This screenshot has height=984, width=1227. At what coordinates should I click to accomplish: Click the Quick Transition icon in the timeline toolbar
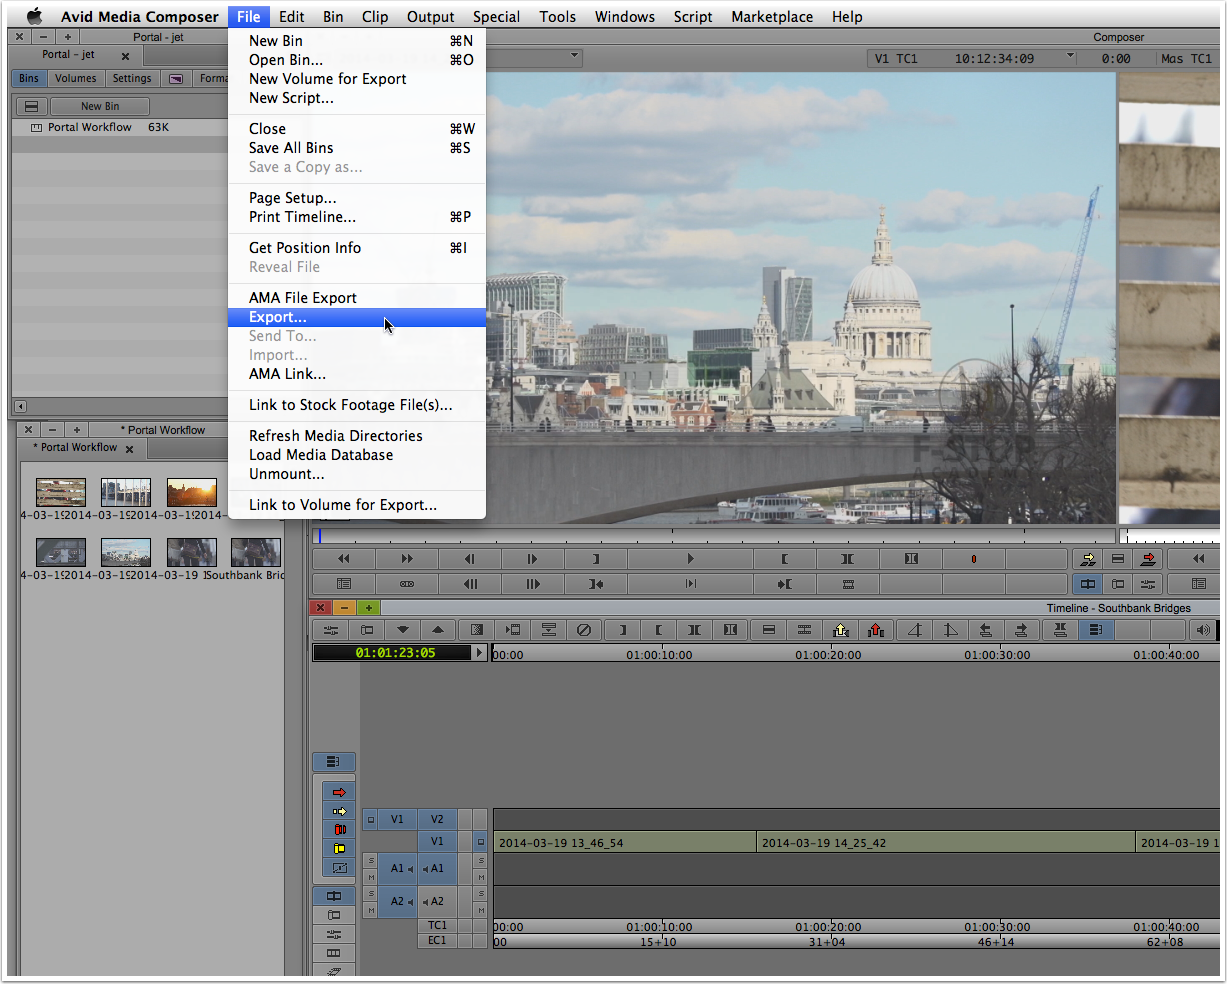click(x=476, y=630)
